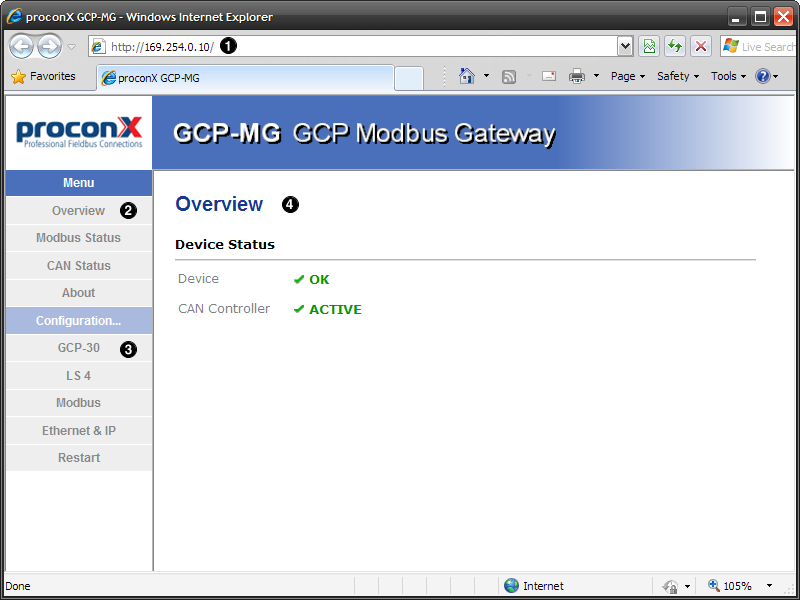Open Overview in the side menu

pos(79,211)
